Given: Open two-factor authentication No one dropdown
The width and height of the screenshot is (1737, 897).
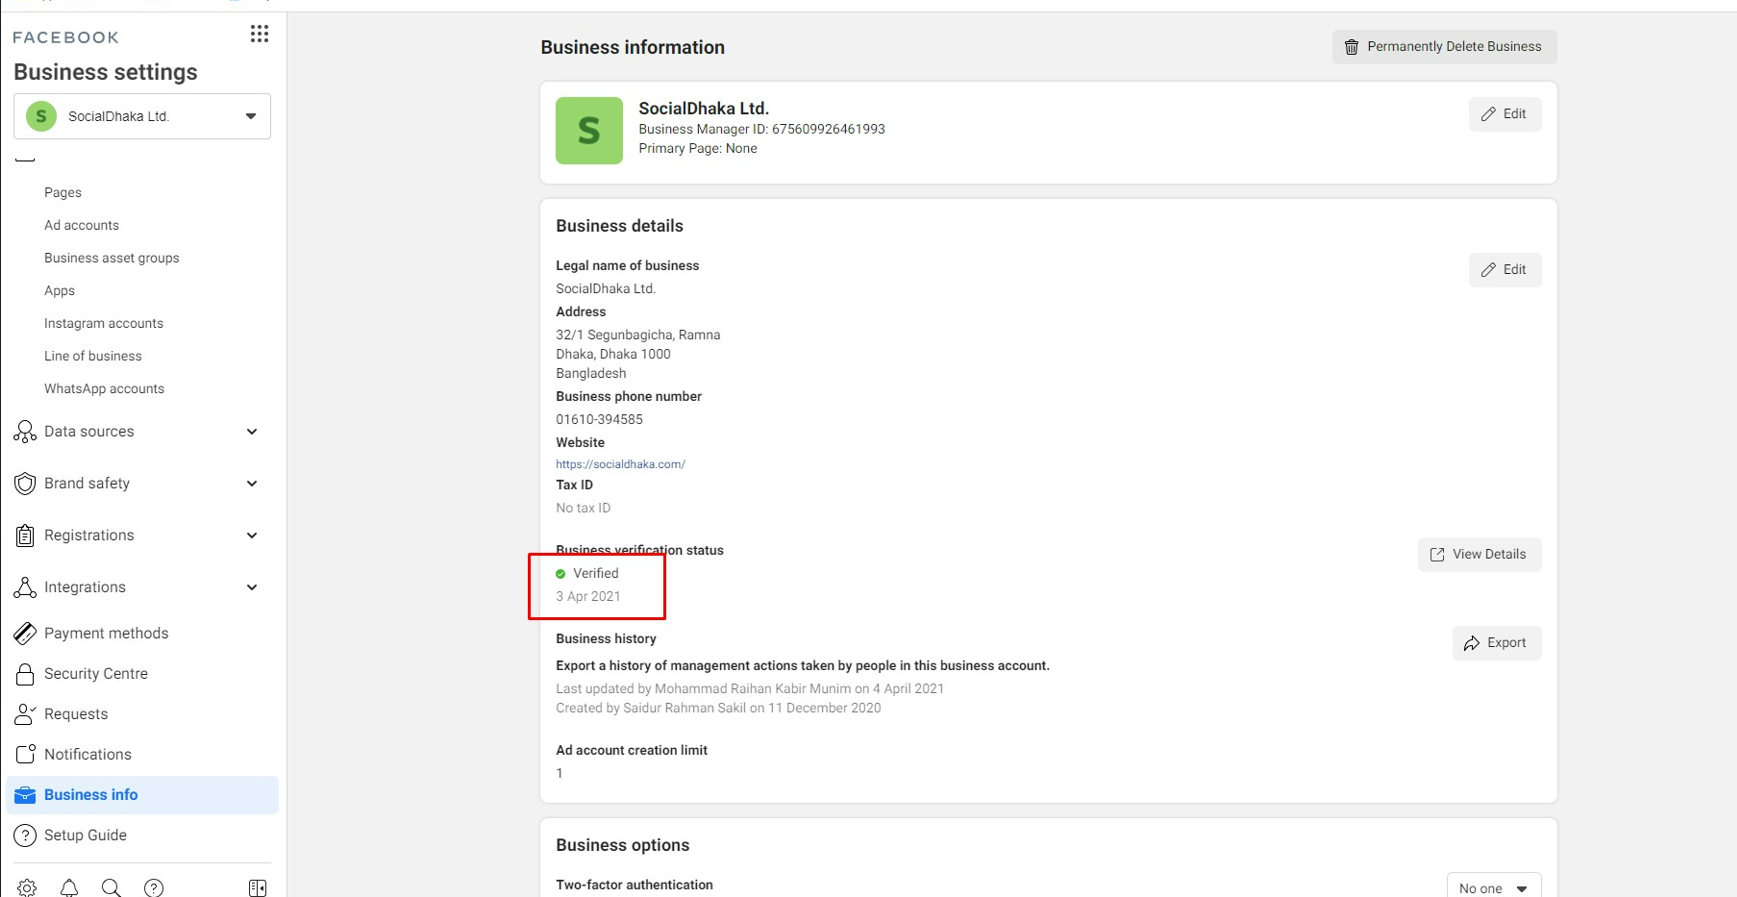Looking at the screenshot, I should [1493, 887].
